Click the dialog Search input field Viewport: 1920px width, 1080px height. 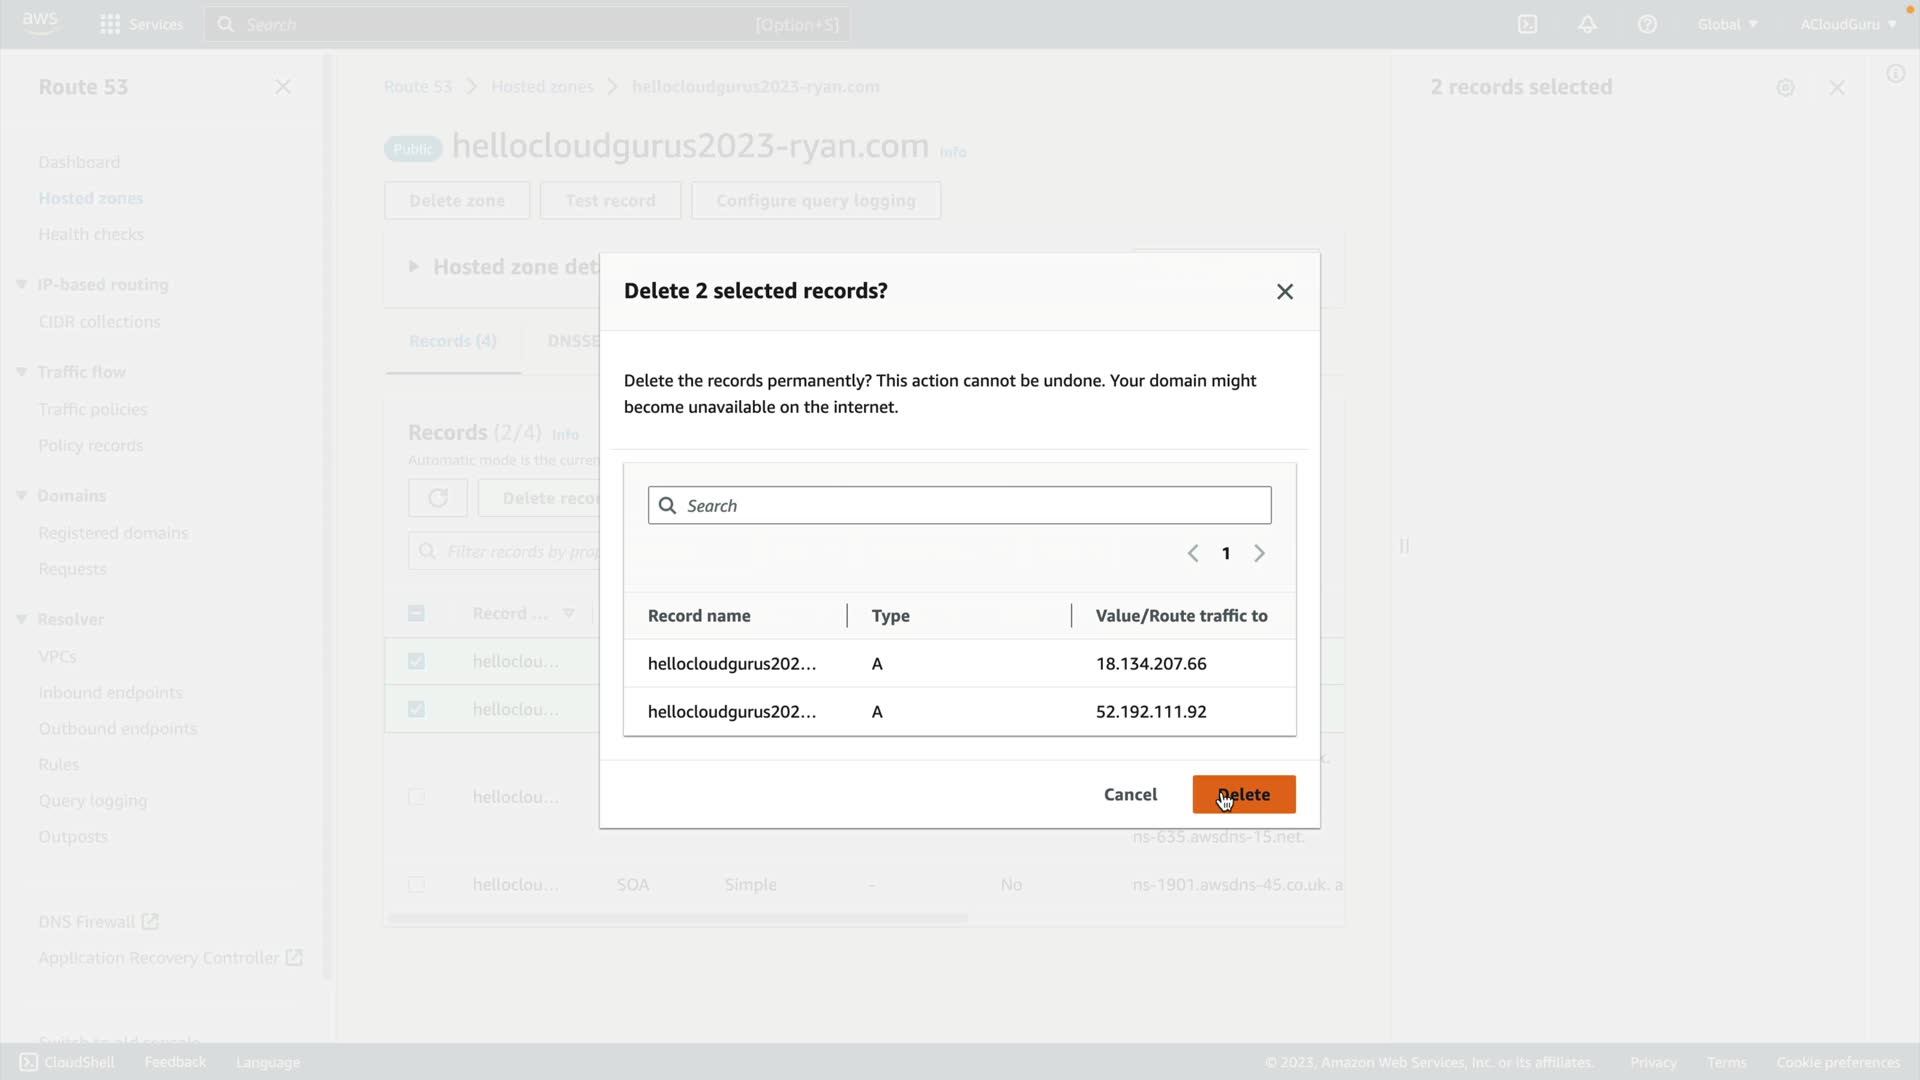[x=960, y=505]
